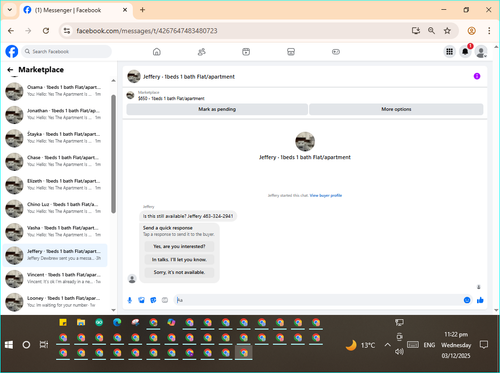Click the chat list scrollbar thumb
The image size is (500, 373).
pos(113,154)
